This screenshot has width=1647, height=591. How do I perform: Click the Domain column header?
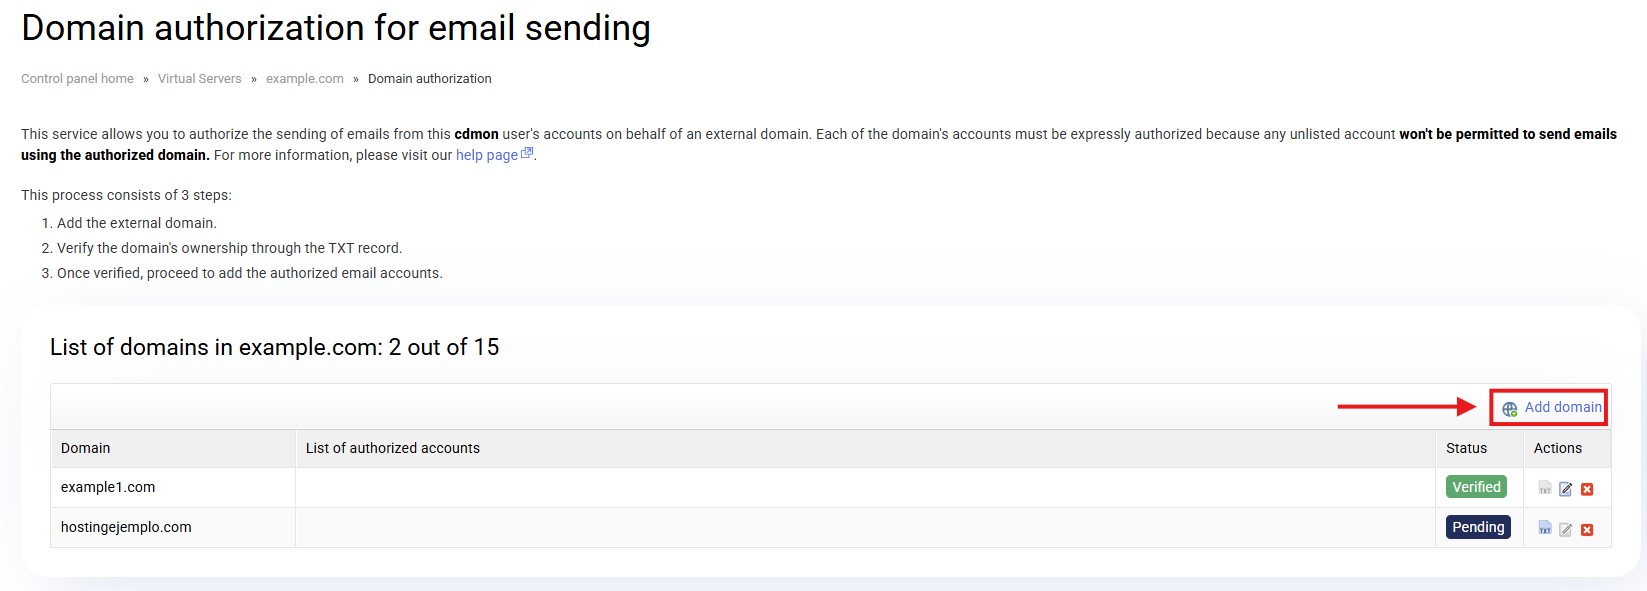pos(86,448)
